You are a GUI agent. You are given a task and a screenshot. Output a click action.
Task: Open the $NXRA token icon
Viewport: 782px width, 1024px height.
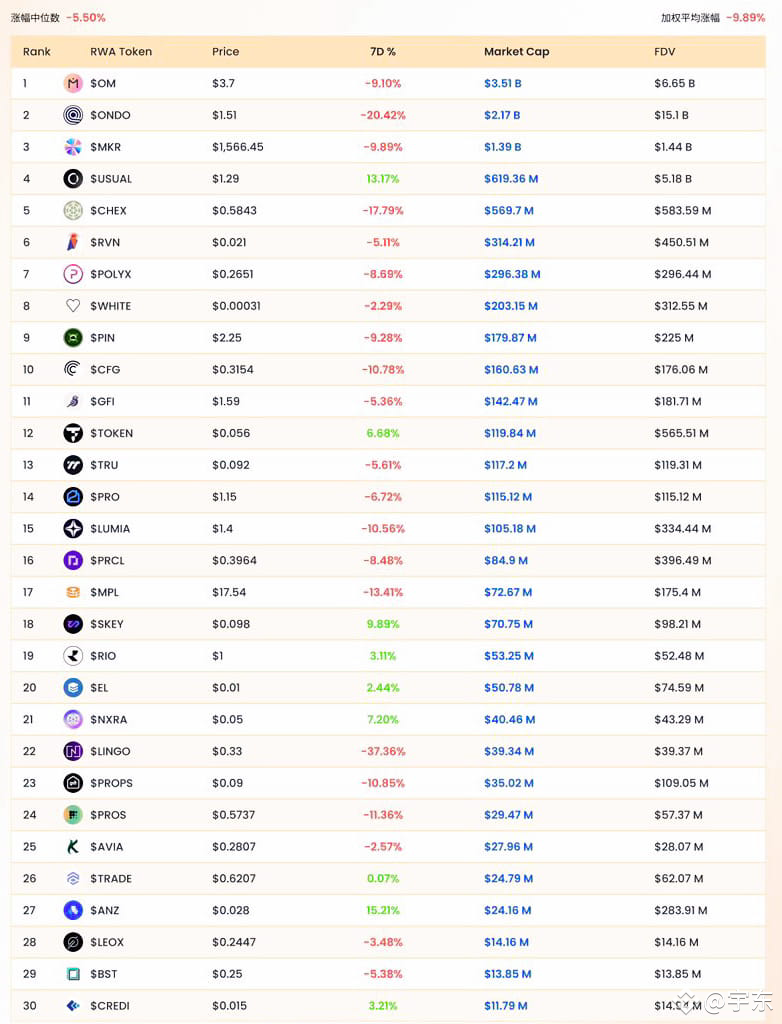[71, 719]
